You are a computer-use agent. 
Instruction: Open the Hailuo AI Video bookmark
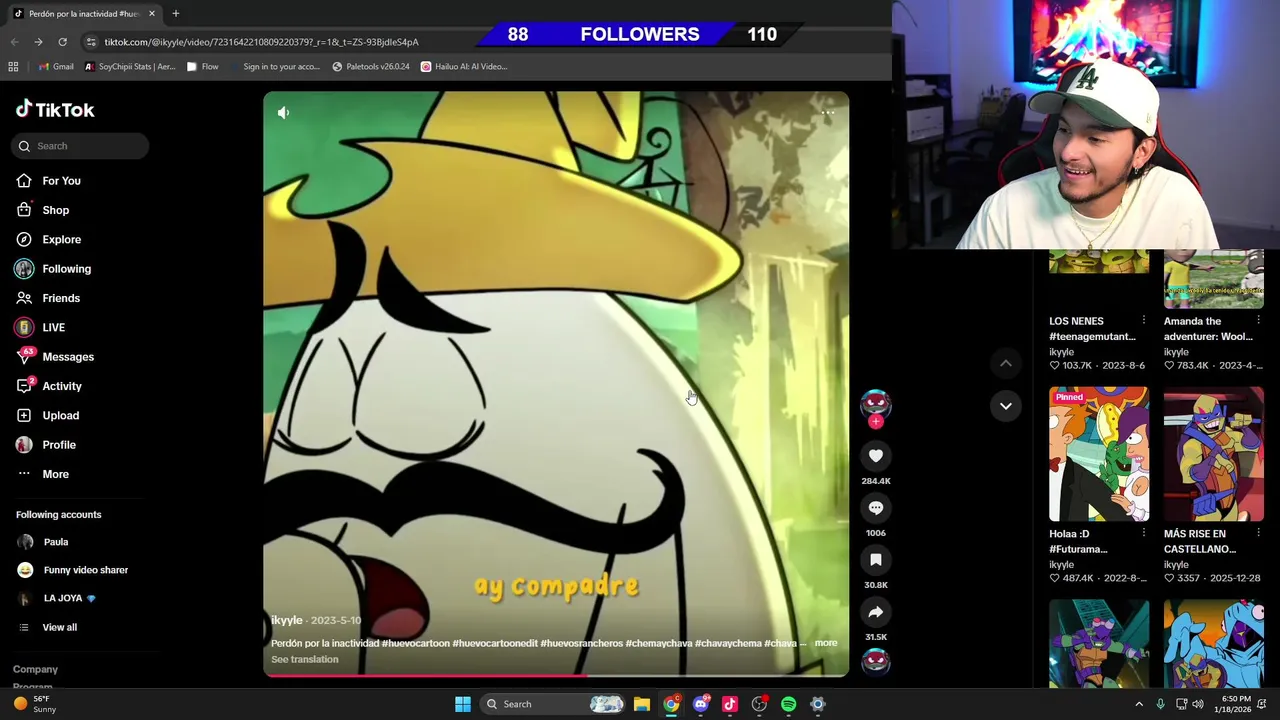click(x=464, y=67)
